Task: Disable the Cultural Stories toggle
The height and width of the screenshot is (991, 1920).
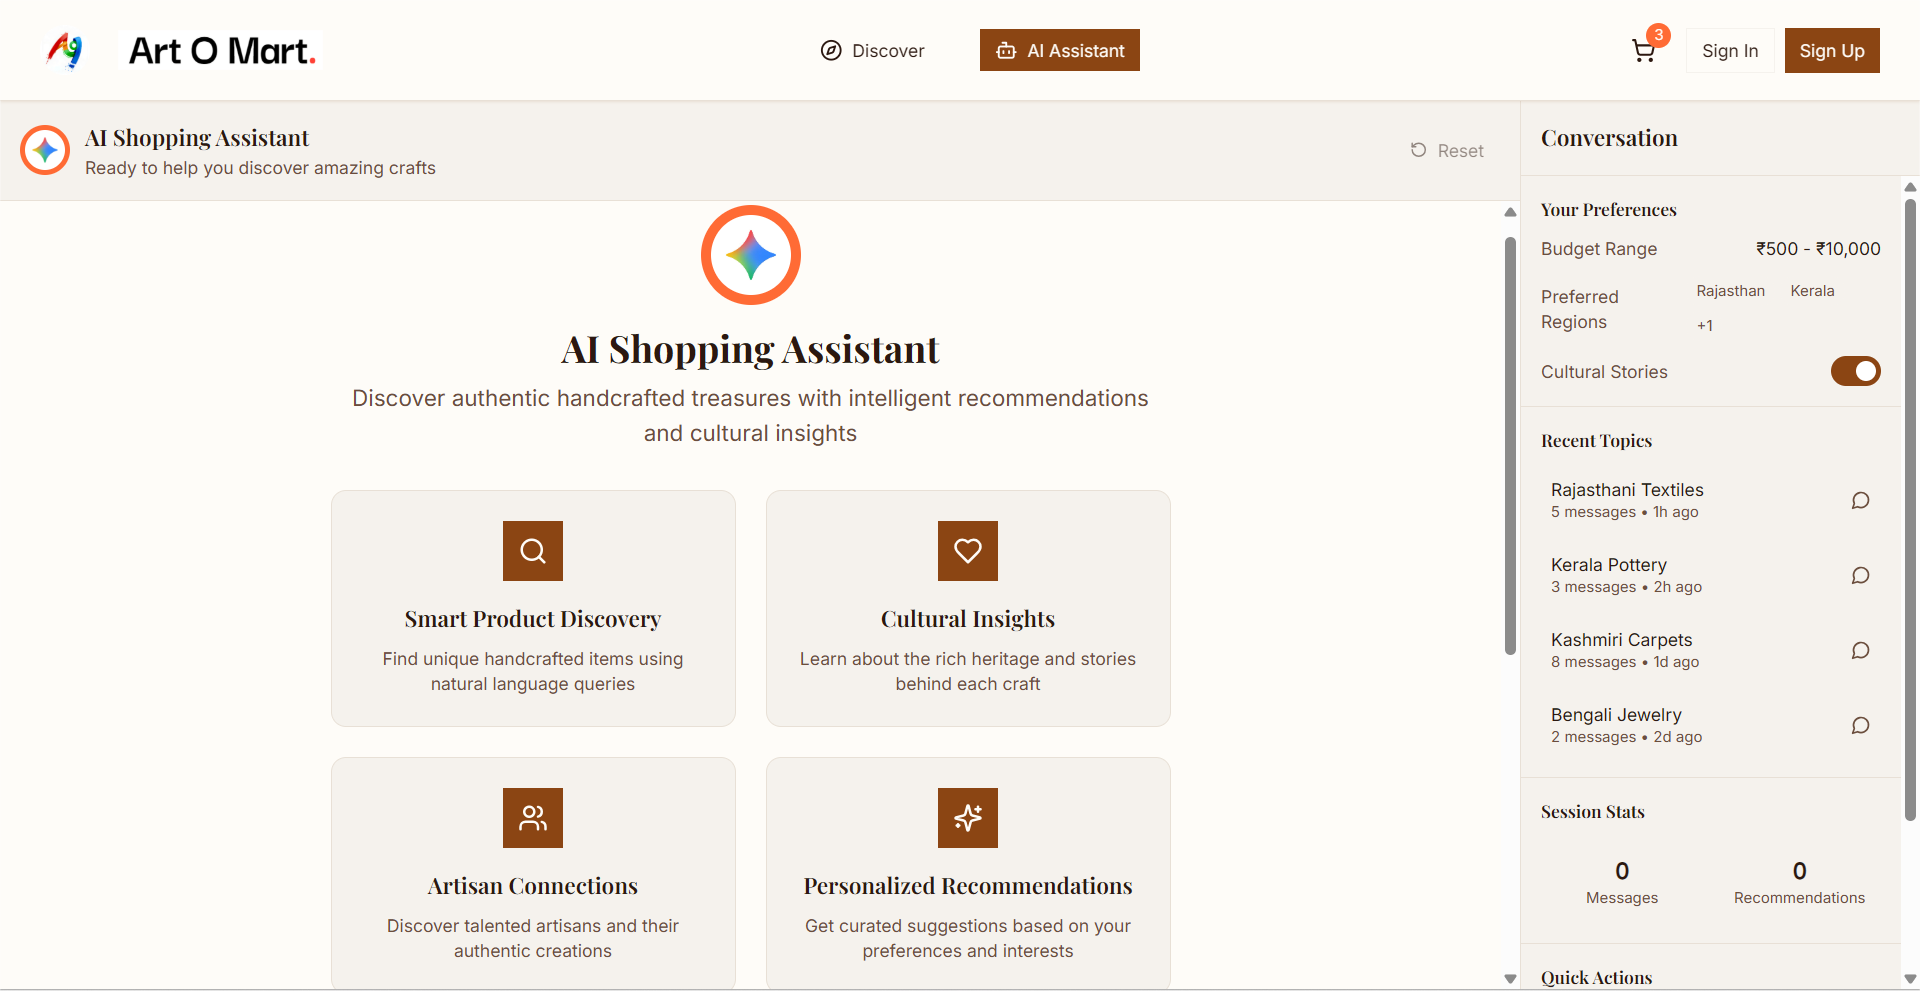Action: tap(1855, 371)
